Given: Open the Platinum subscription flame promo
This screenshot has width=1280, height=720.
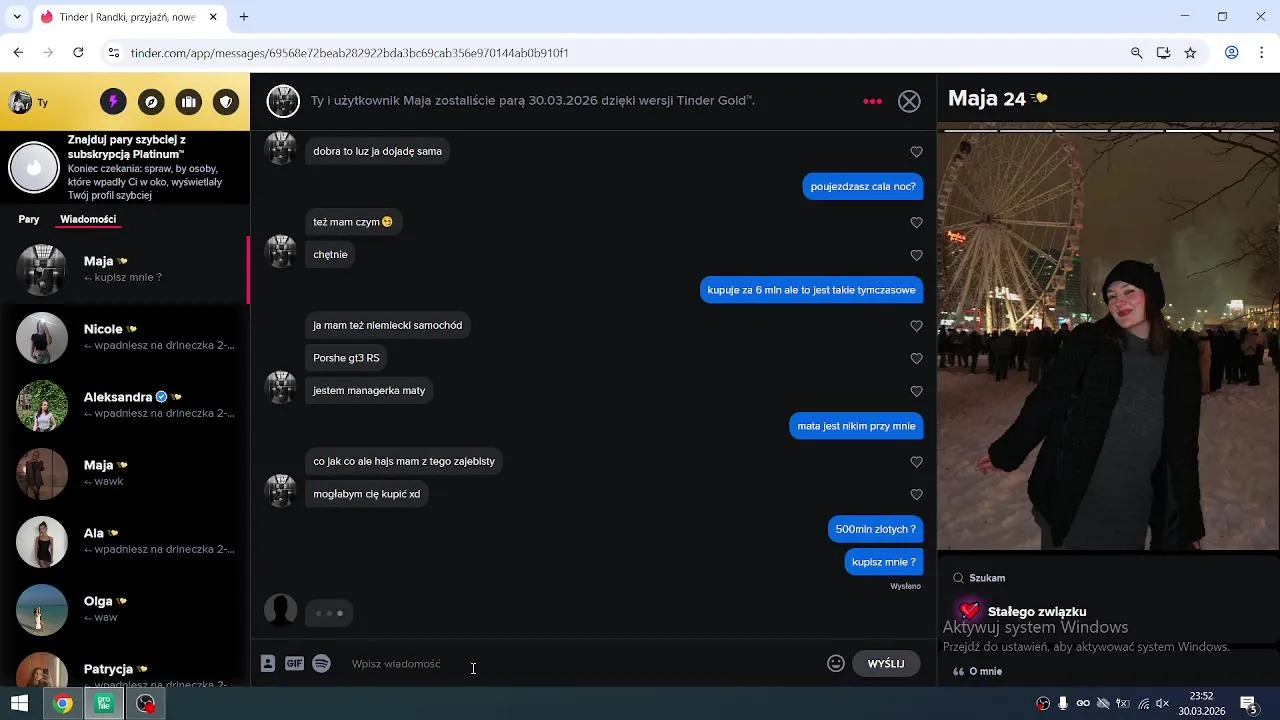Looking at the screenshot, I should pyautogui.click(x=125, y=167).
